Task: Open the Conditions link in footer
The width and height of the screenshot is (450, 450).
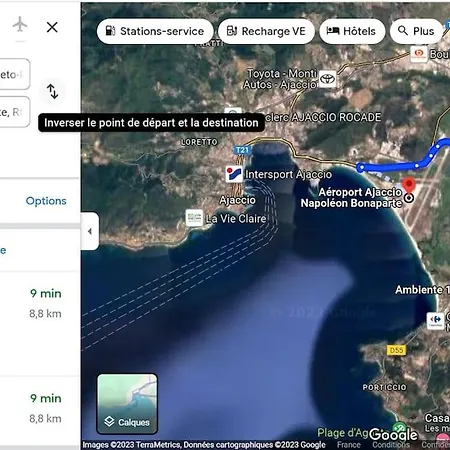Action: pos(391,445)
